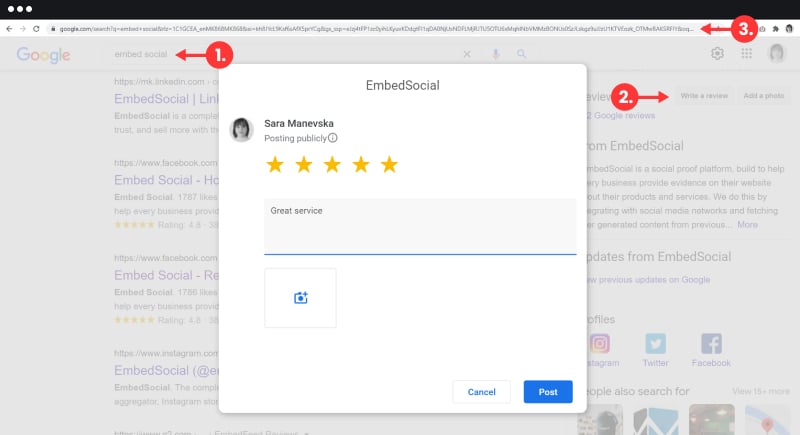Open the browser extensions puzzle icon
This screenshot has width=800, height=435.
[776, 29]
